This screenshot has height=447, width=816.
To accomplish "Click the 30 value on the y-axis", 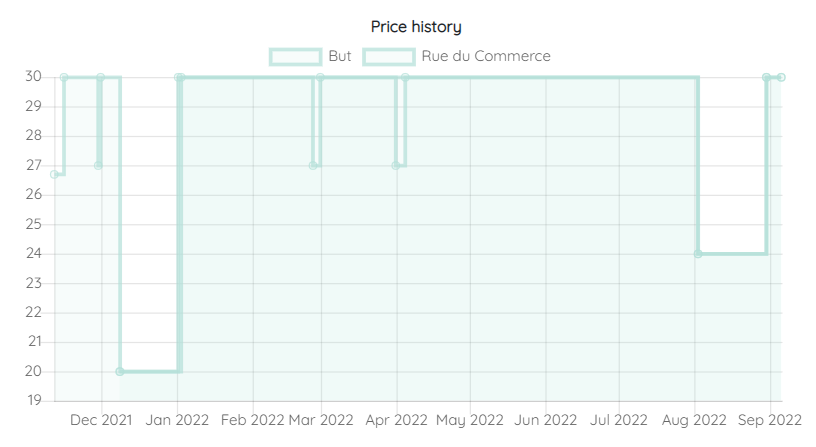I will pyautogui.click(x=33, y=76).
